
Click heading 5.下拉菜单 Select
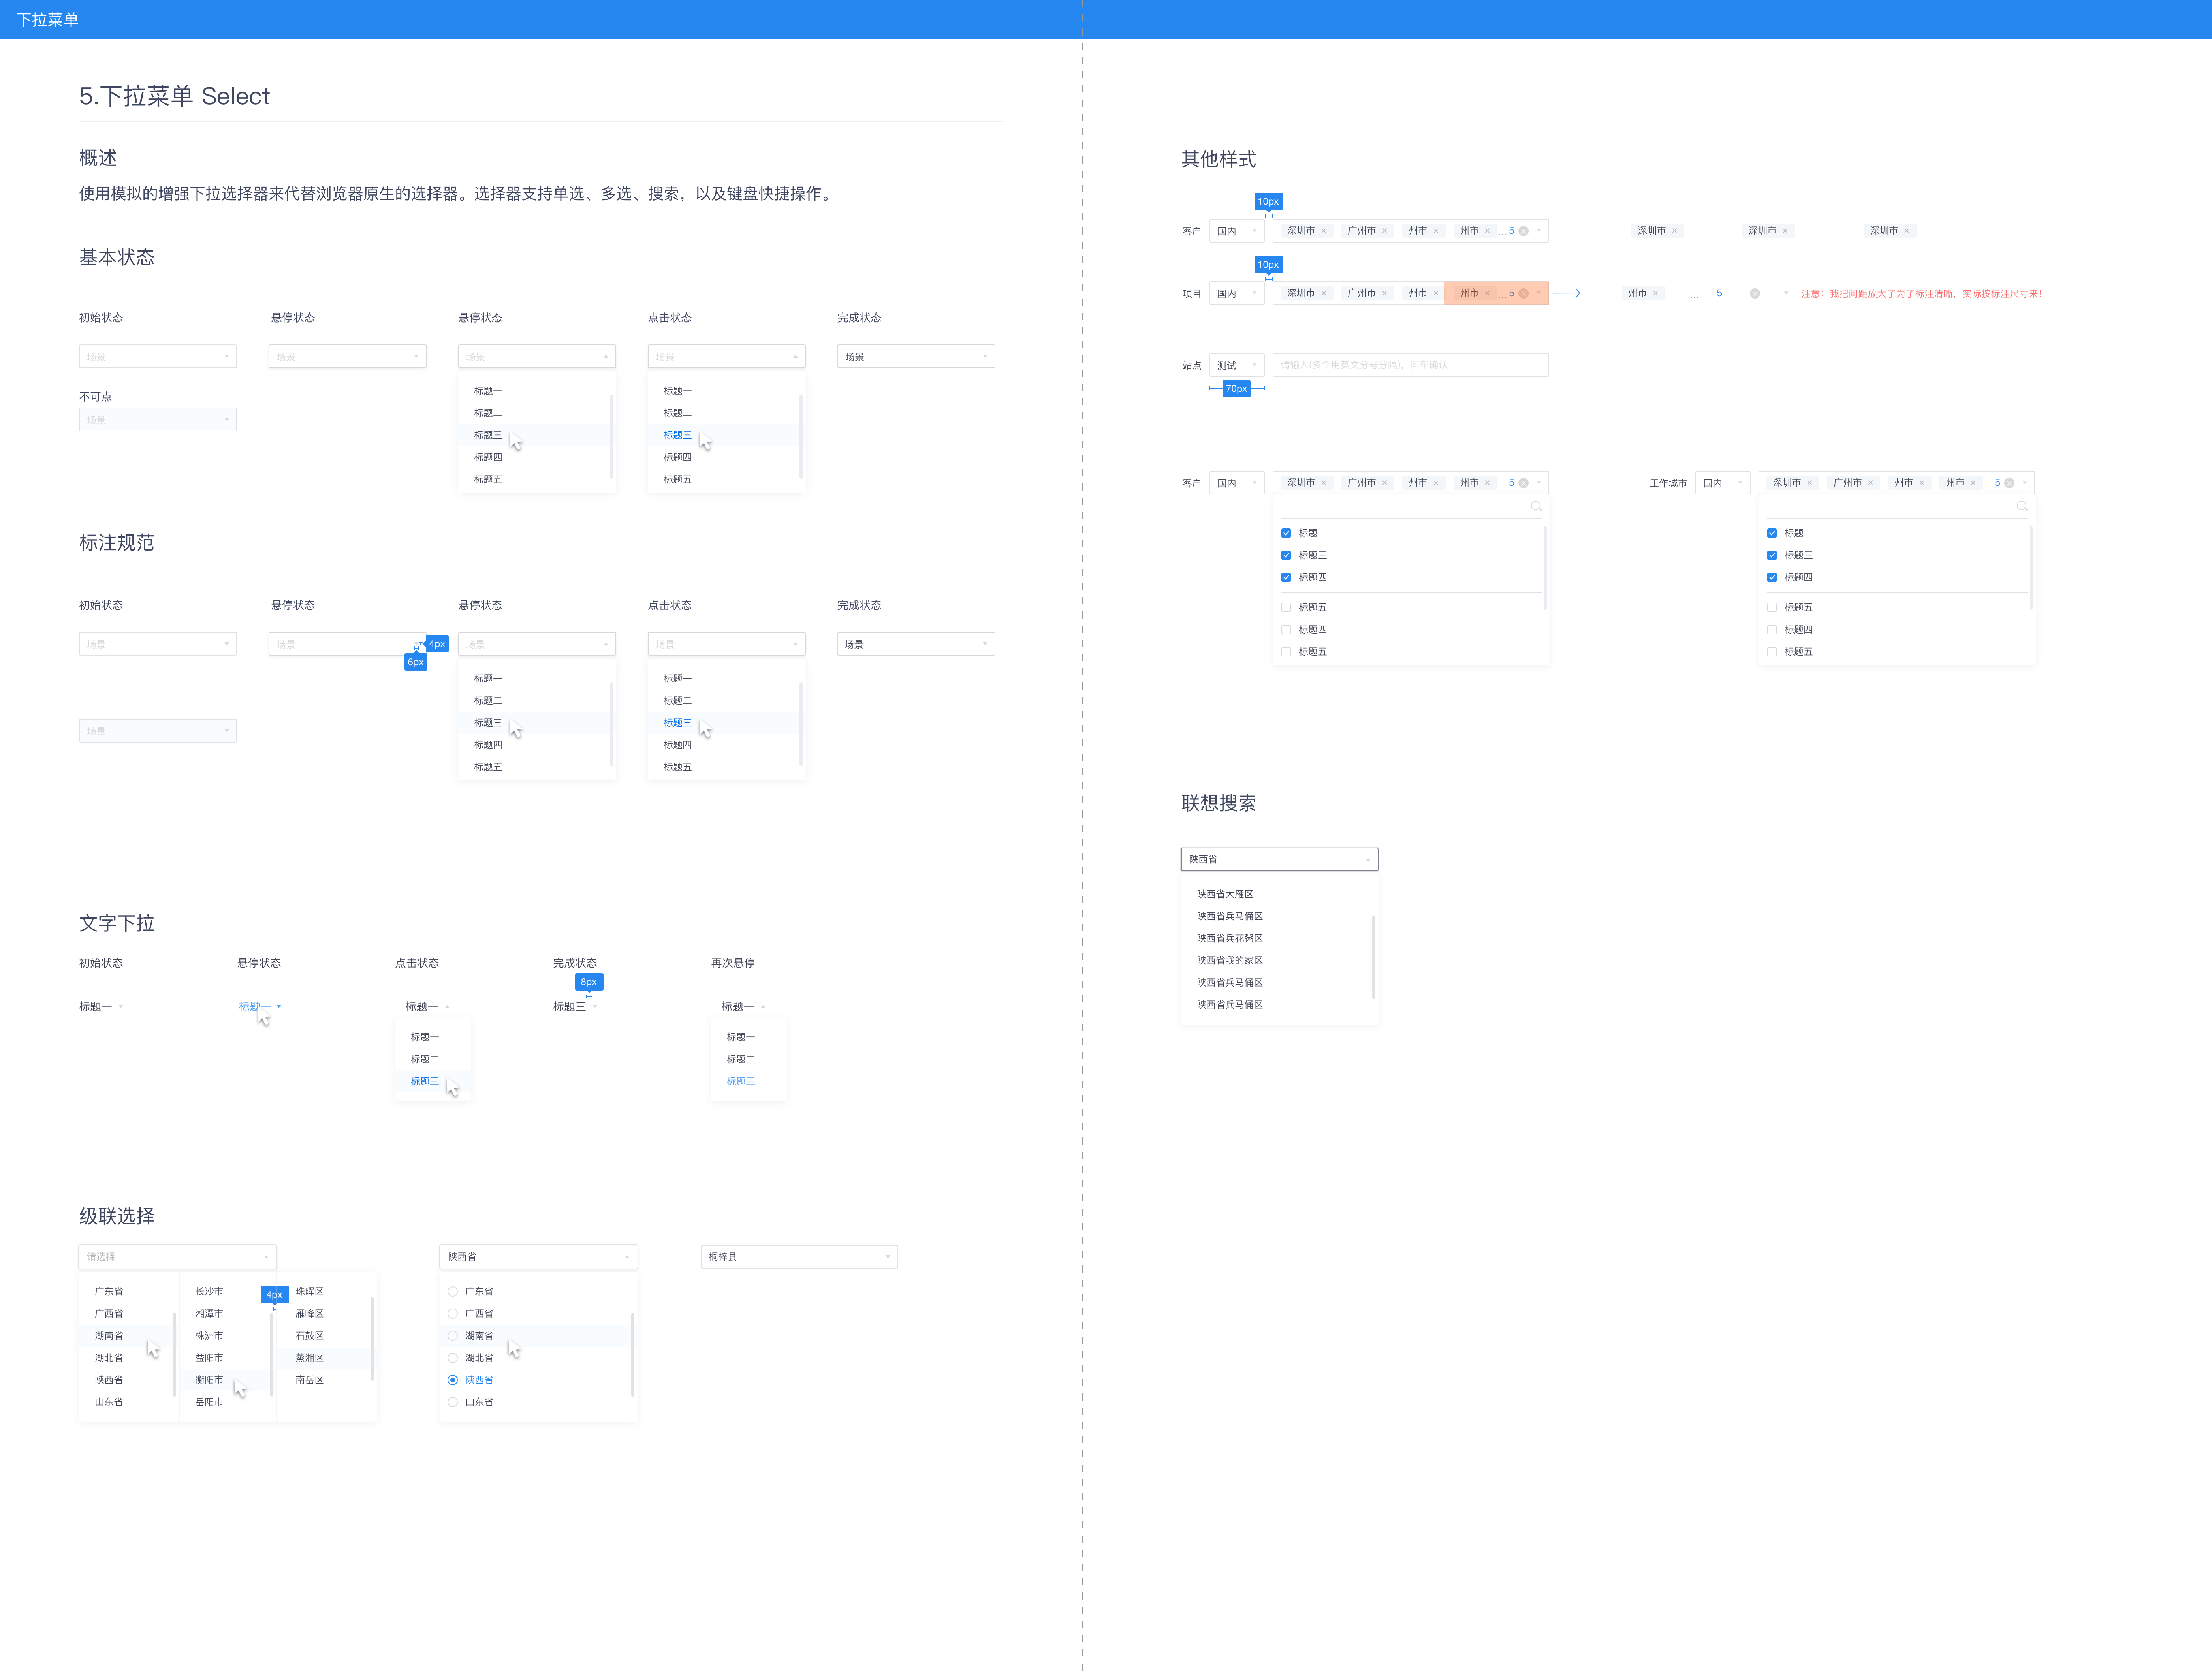pos(174,96)
